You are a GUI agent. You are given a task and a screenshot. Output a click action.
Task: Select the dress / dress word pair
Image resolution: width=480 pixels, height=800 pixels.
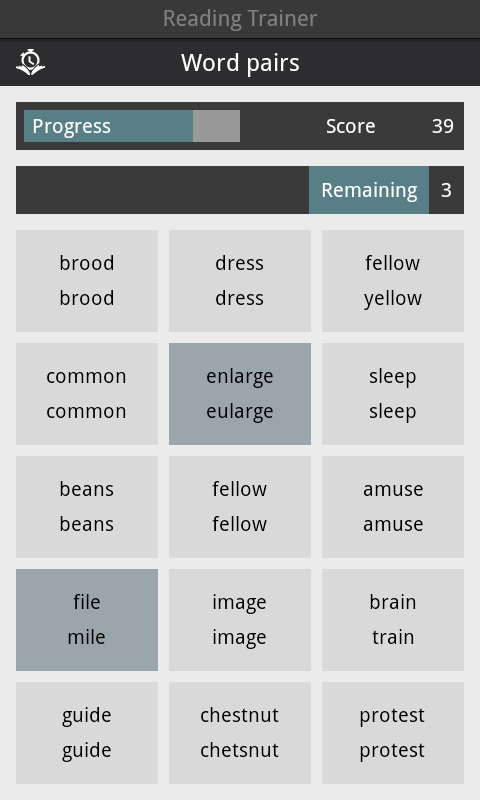tap(240, 281)
